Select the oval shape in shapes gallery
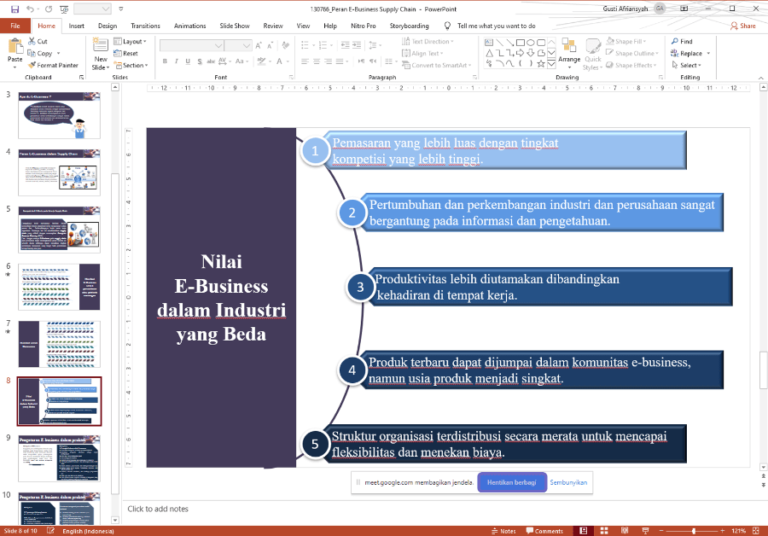Screen dimensions: 768x536 click(530, 43)
